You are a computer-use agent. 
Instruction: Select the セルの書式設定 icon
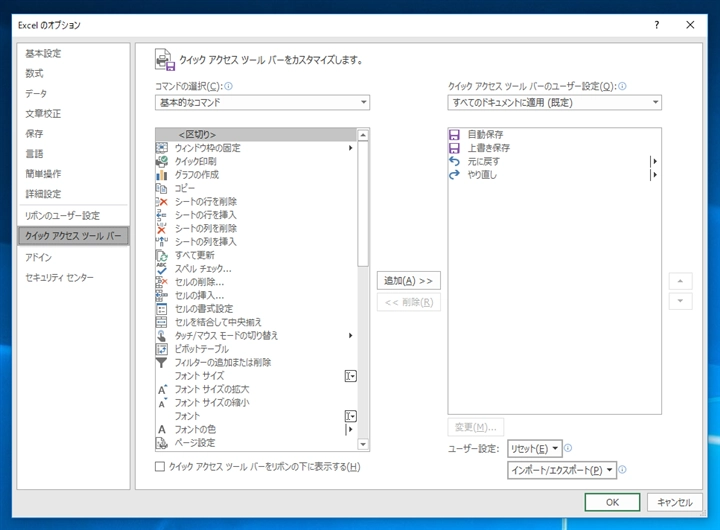[x=162, y=309]
